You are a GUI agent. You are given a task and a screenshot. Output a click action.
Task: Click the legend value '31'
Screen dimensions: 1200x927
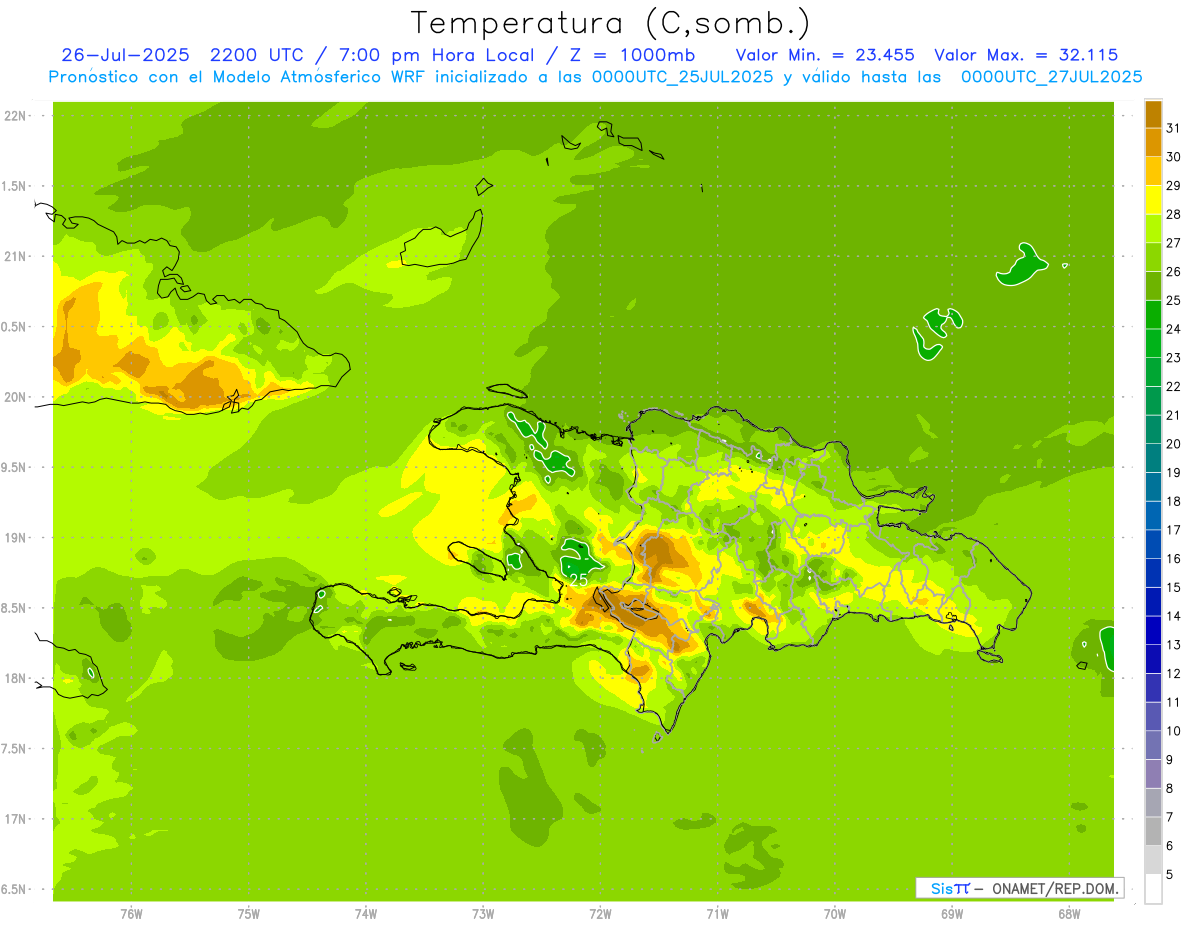click(x=1173, y=128)
